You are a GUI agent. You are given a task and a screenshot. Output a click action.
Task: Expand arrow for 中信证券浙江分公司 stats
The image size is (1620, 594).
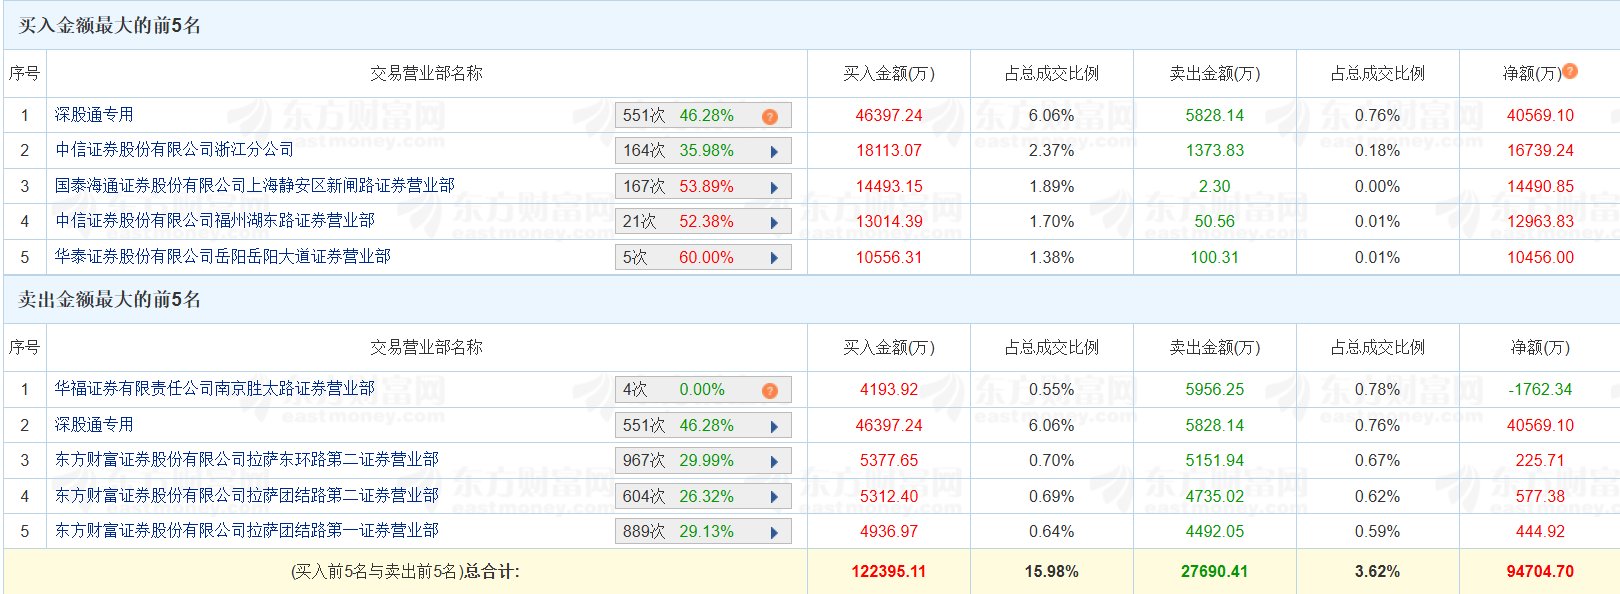click(x=774, y=152)
